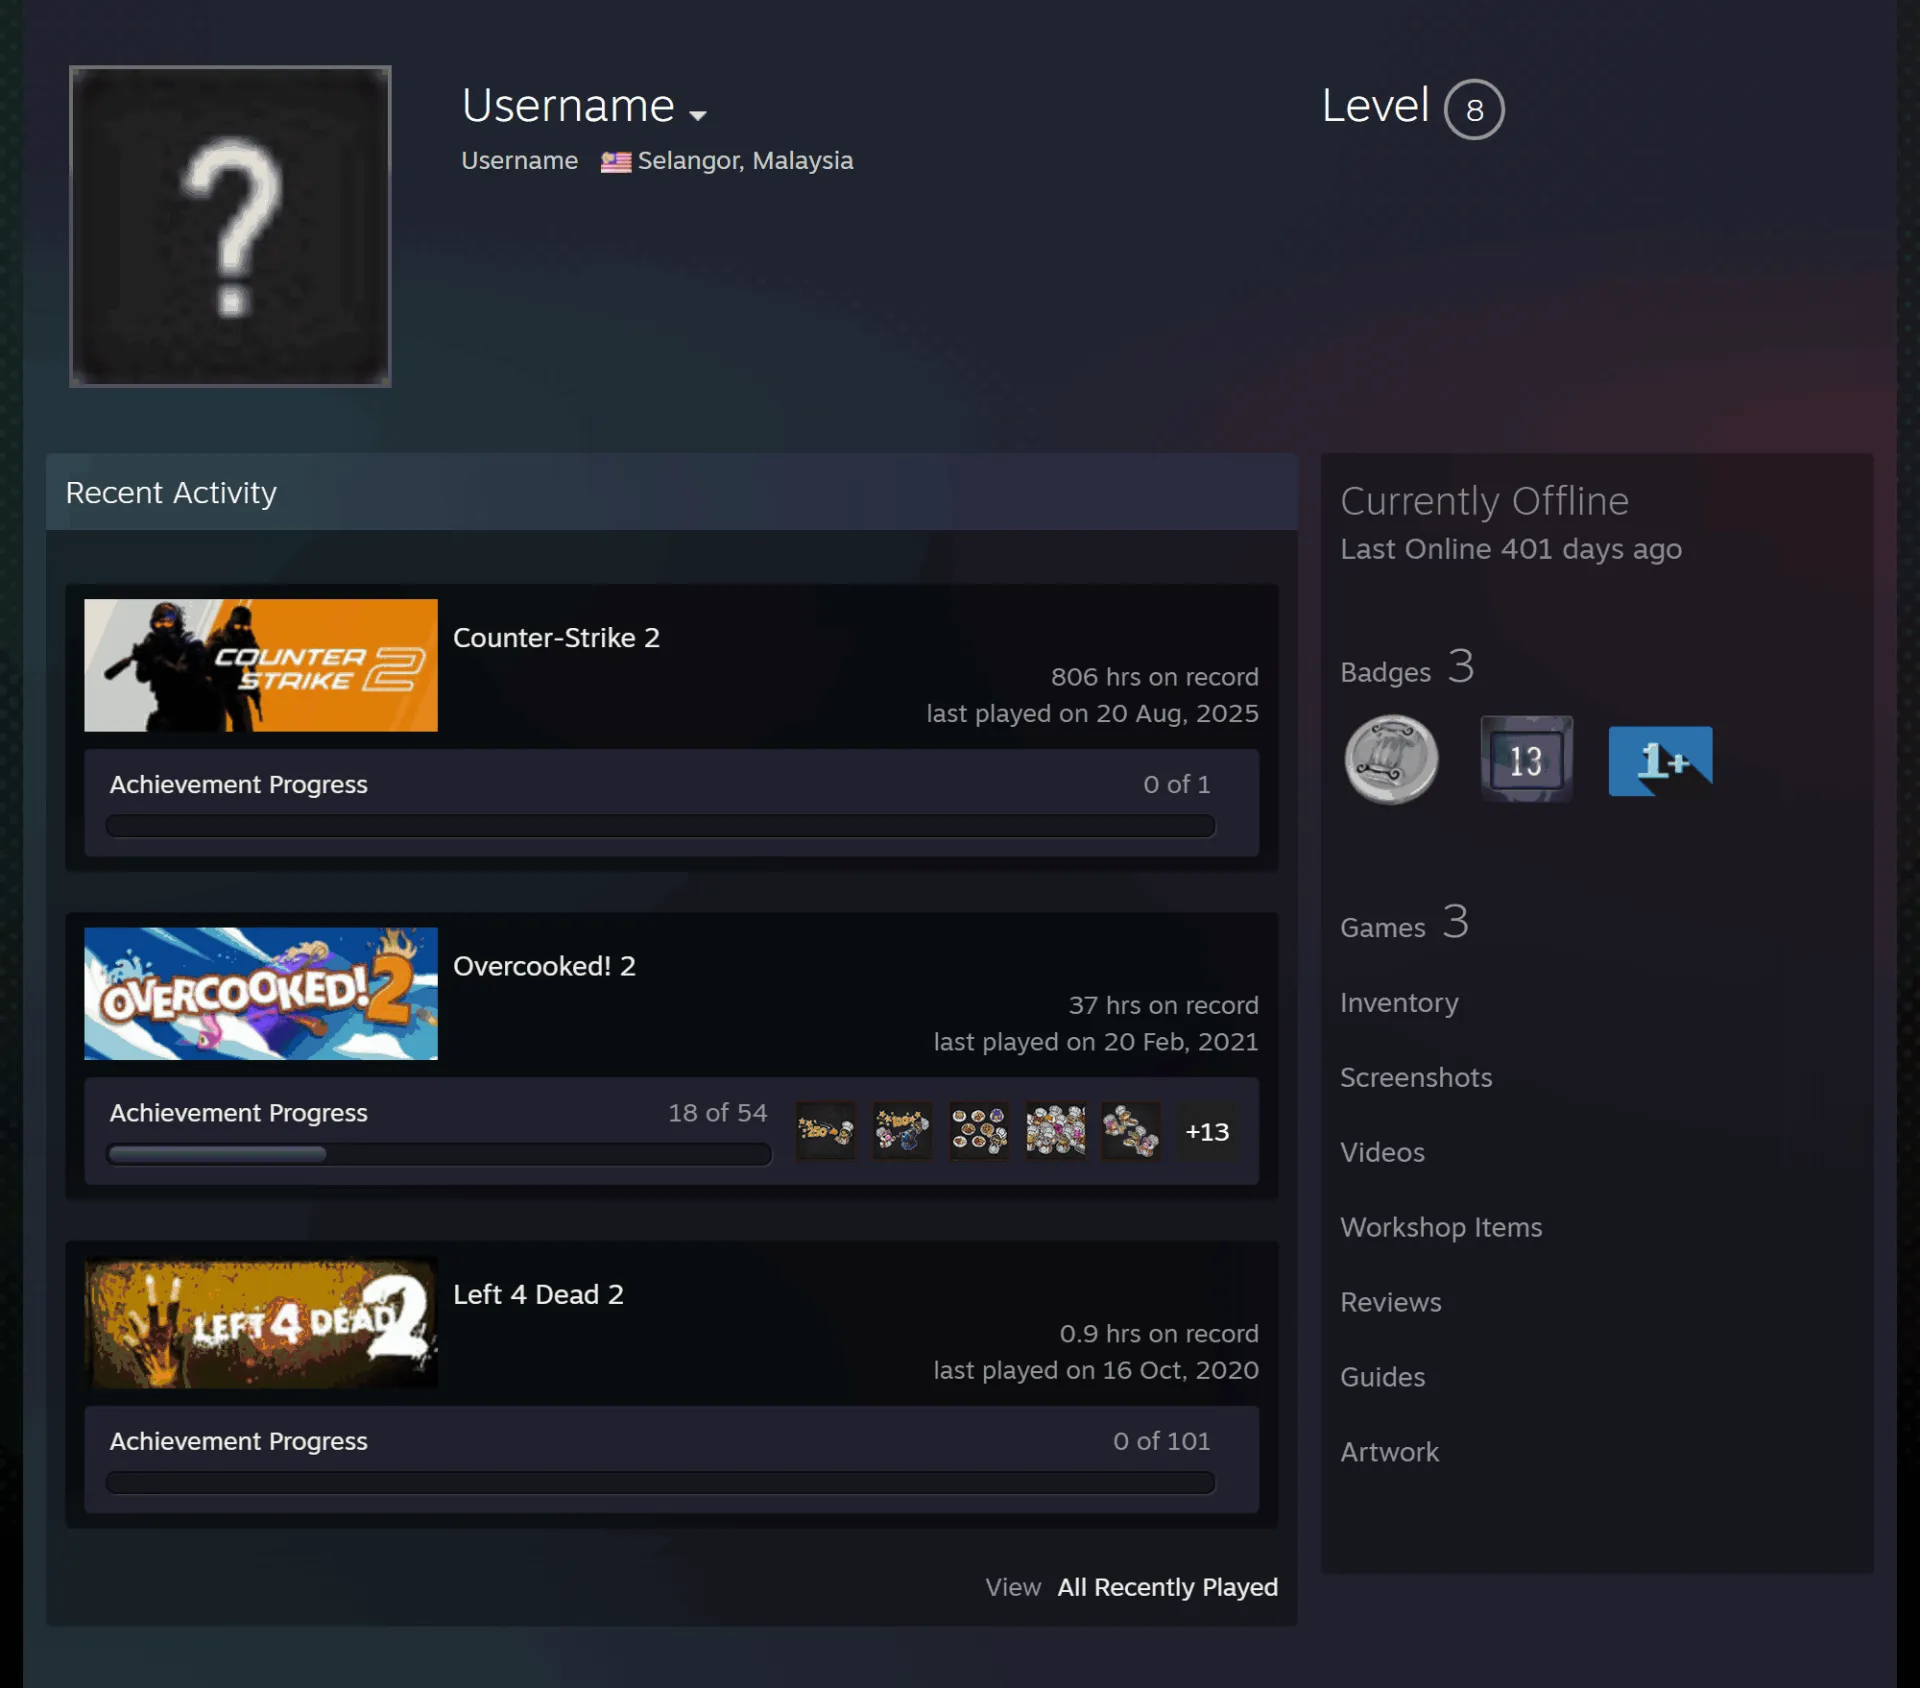Click the Selangor, Malaysia location text
The width and height of the screenshot is (1920, 1688).
[745, 161]
